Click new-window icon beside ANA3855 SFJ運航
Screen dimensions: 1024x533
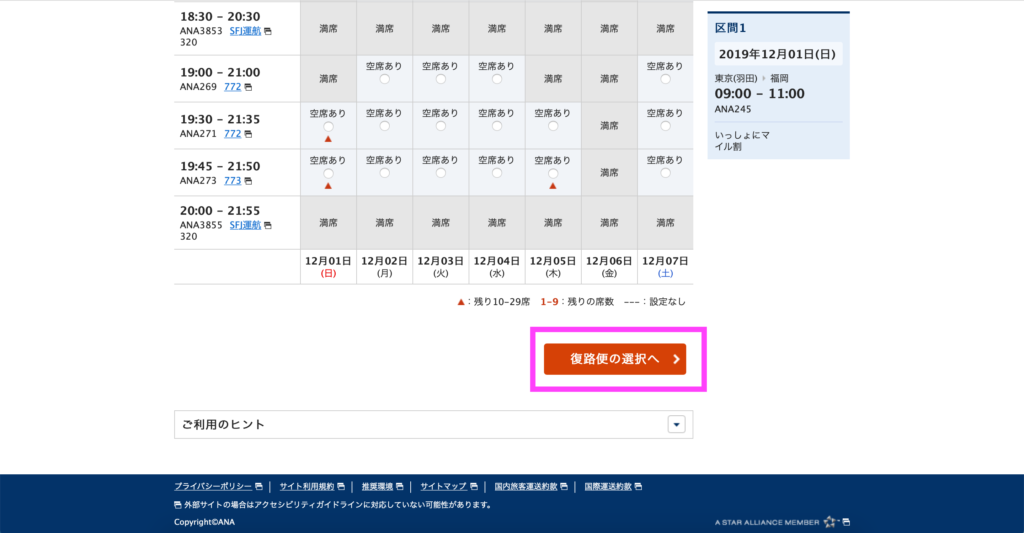click(x=268, y=225)
